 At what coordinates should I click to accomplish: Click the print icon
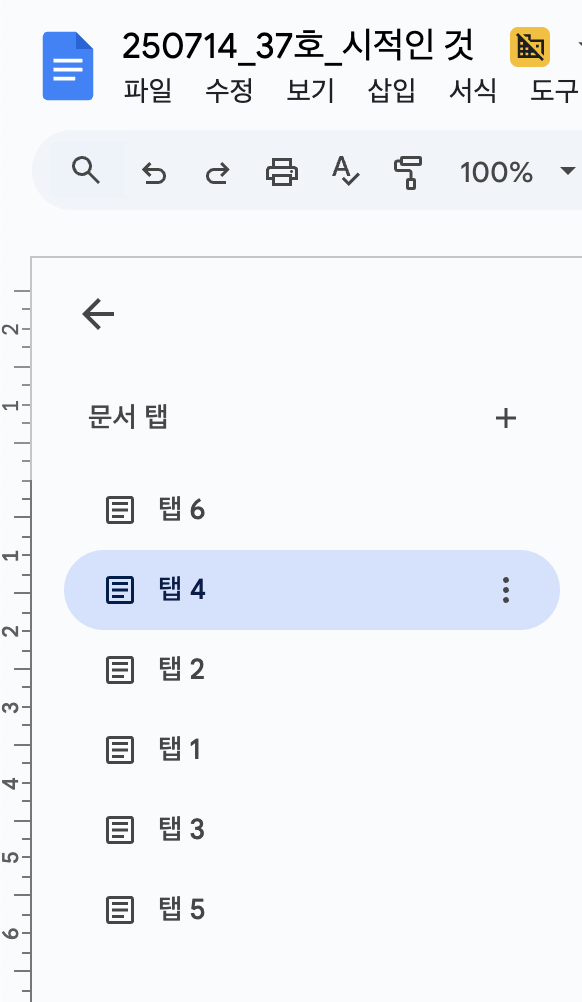[x=281, y=172]
